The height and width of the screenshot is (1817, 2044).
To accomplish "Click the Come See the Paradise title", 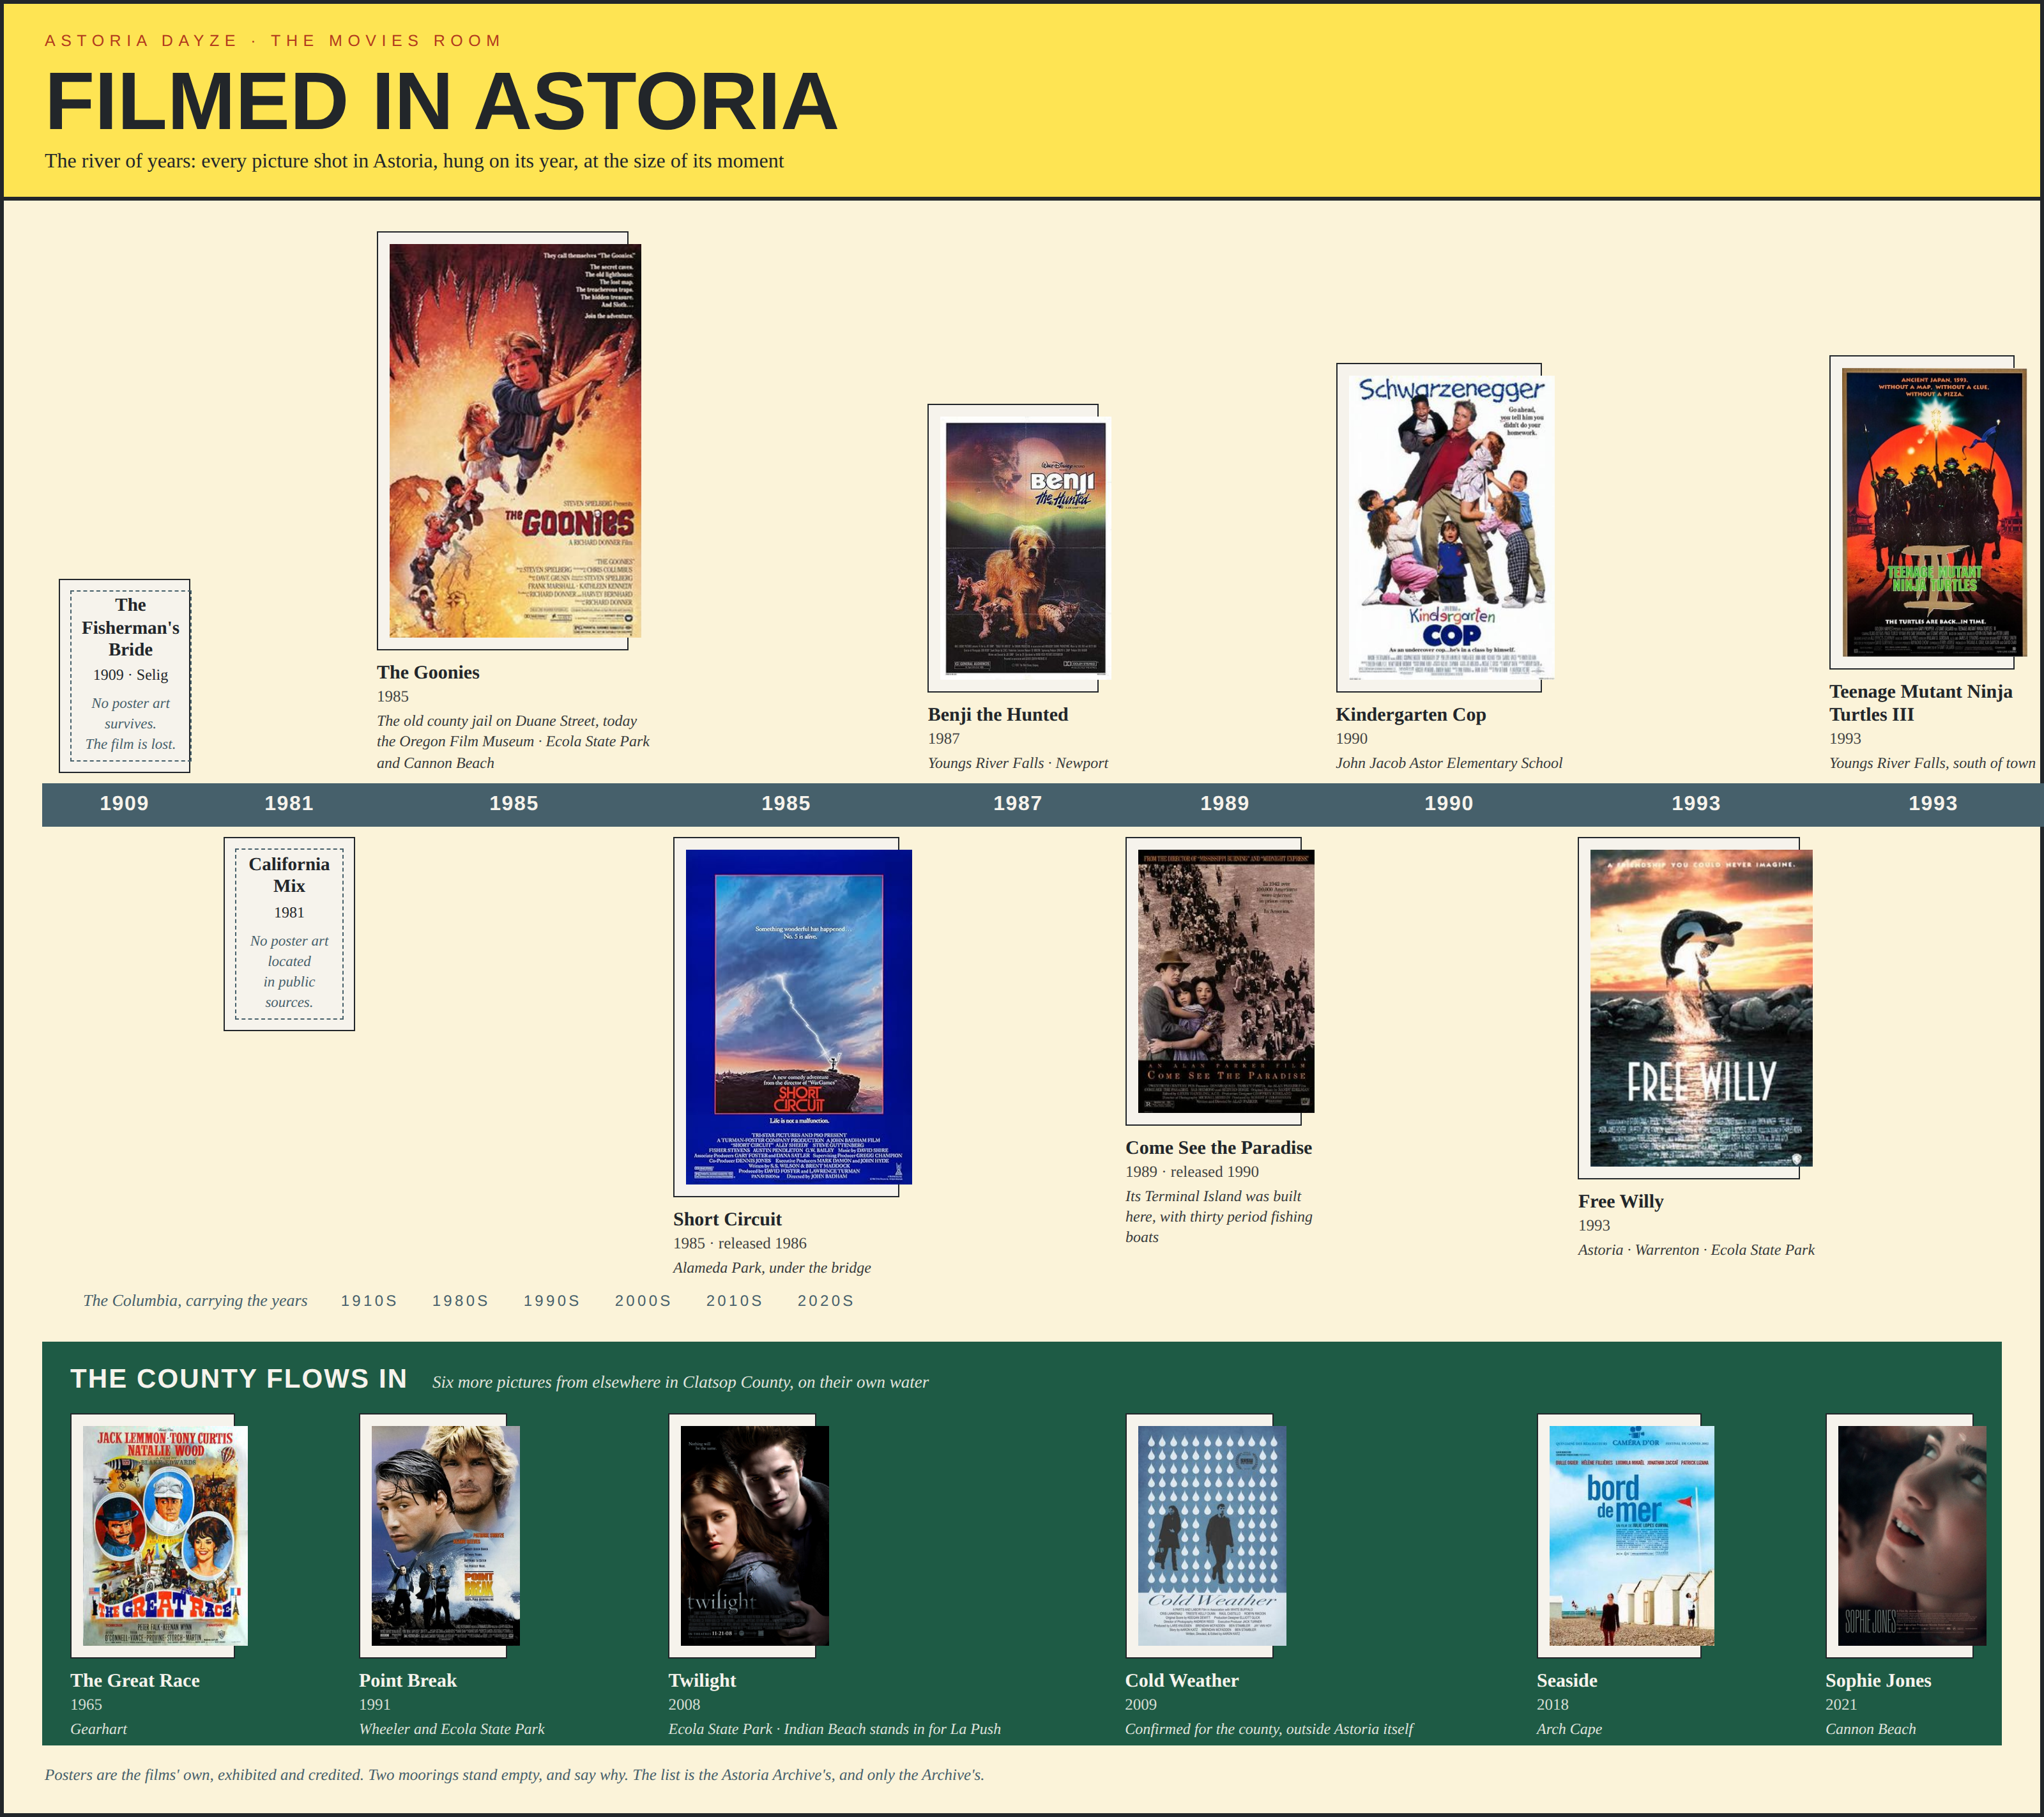I will tap(1219, 1148).
